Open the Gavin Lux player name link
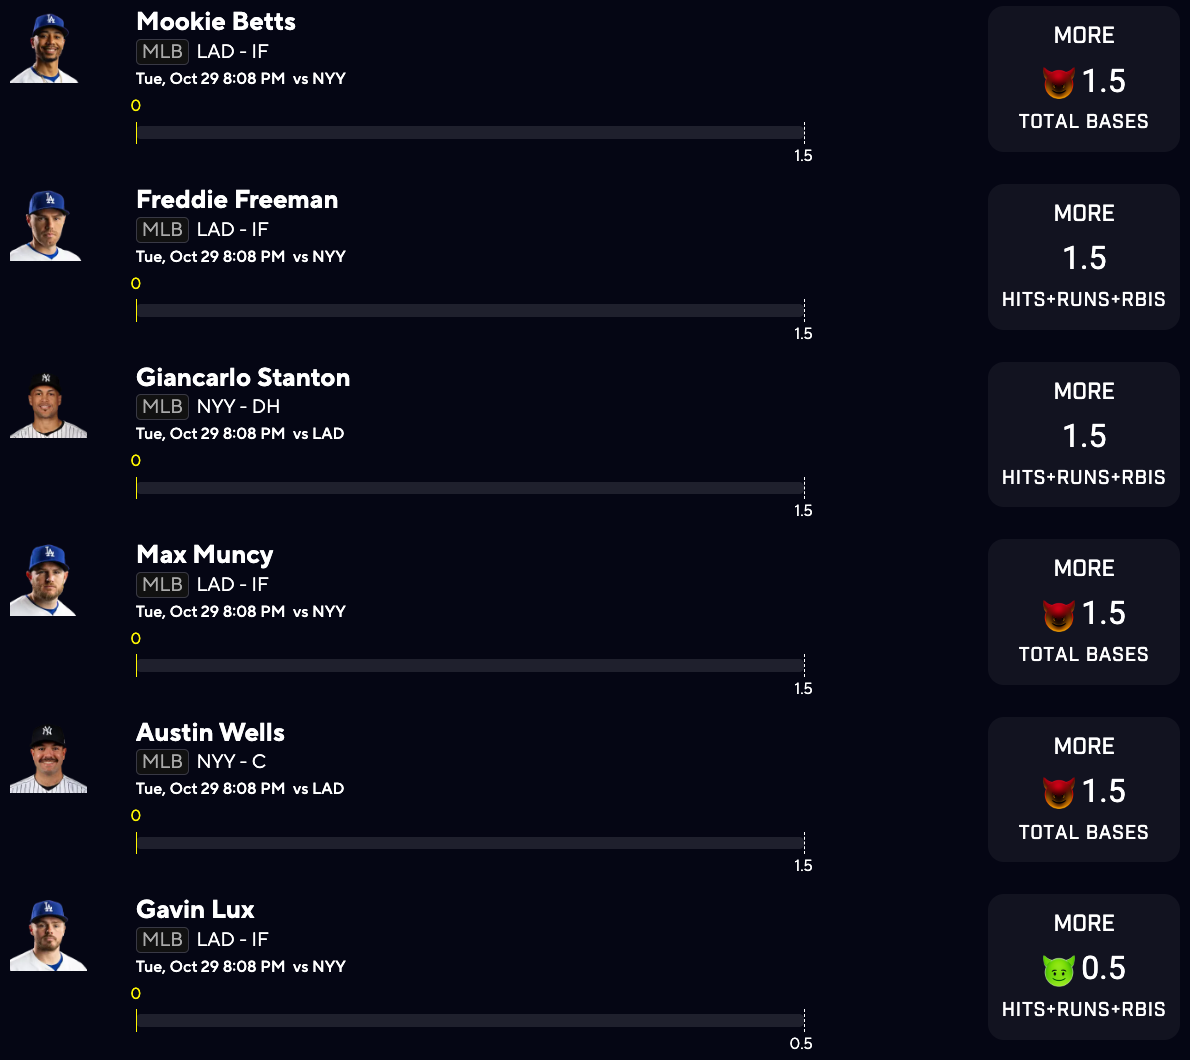Image resolution: width=1190 pixels, height=1060 pixels. [x=195, y=910]
